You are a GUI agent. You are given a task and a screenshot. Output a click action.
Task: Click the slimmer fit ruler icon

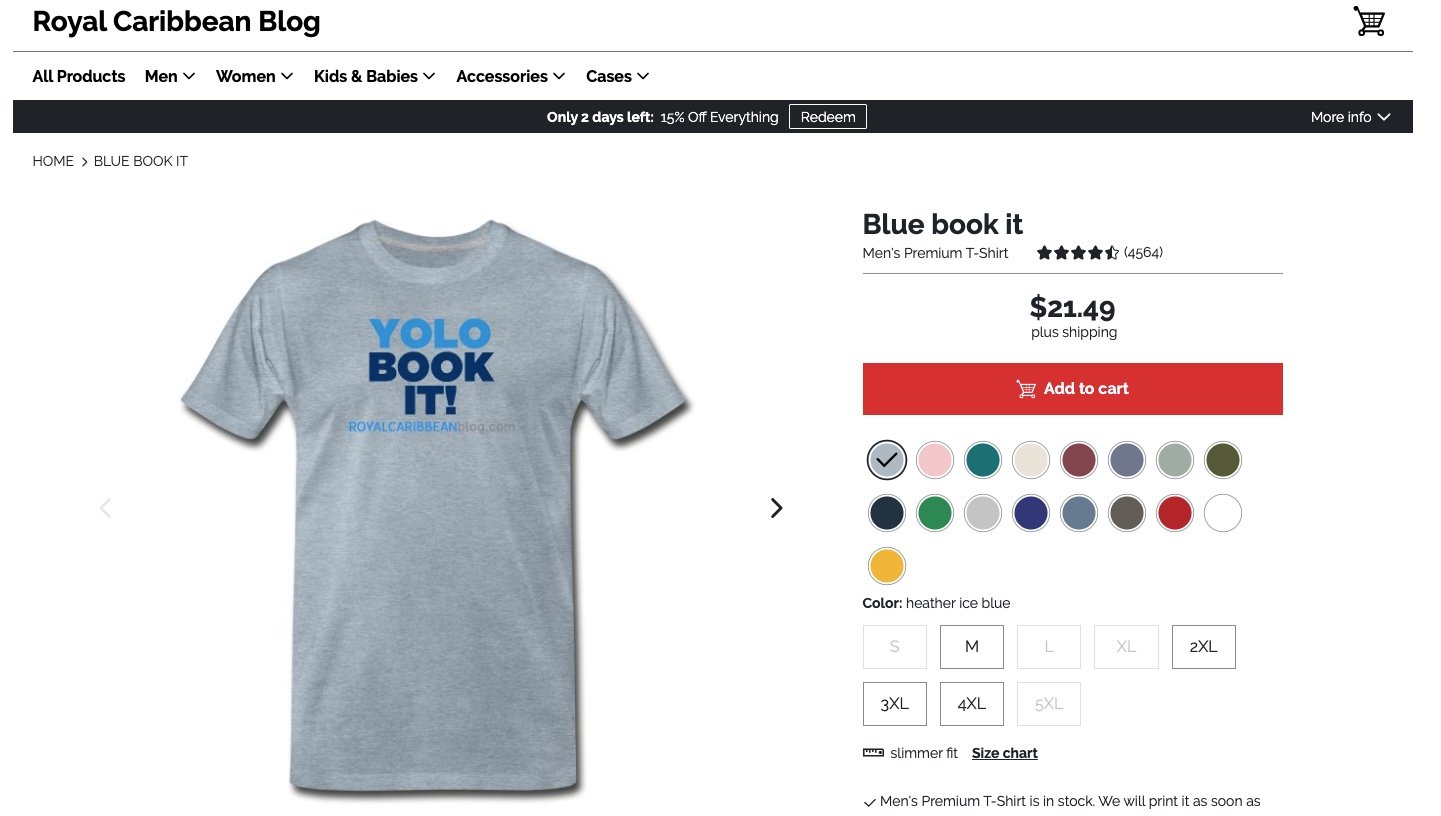(x=873, y=753)
